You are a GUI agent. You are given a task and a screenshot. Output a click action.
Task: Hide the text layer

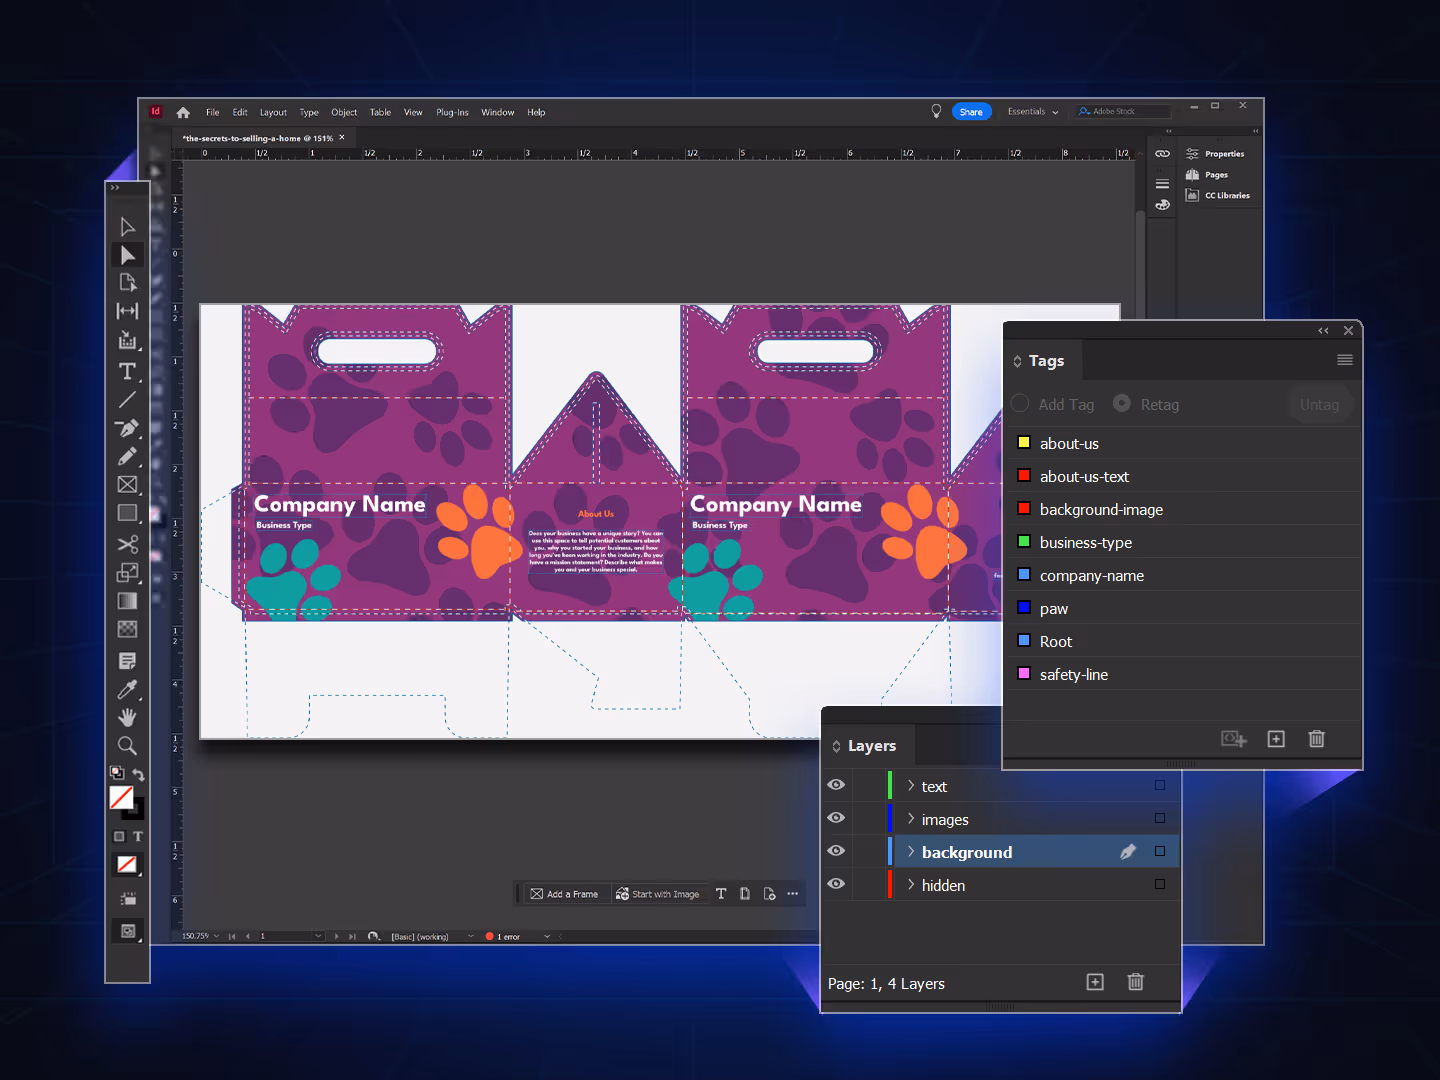point(836,785)
